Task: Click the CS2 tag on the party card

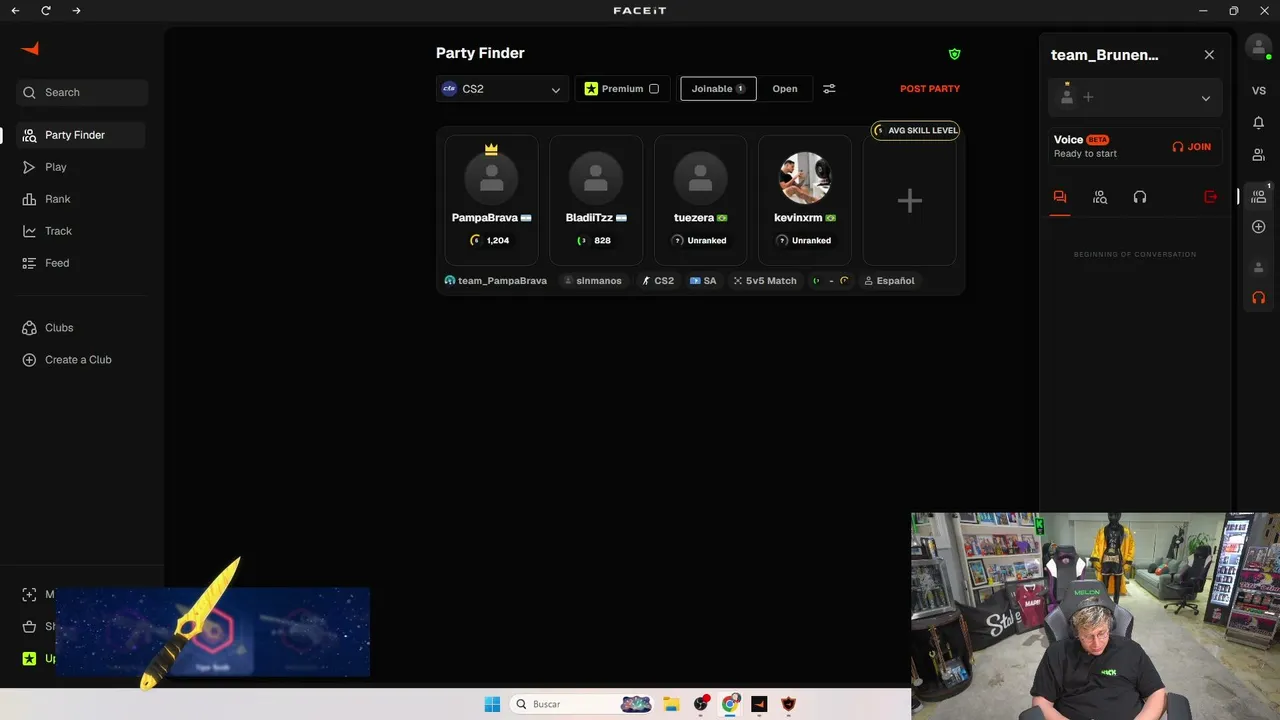Action: 658,281
